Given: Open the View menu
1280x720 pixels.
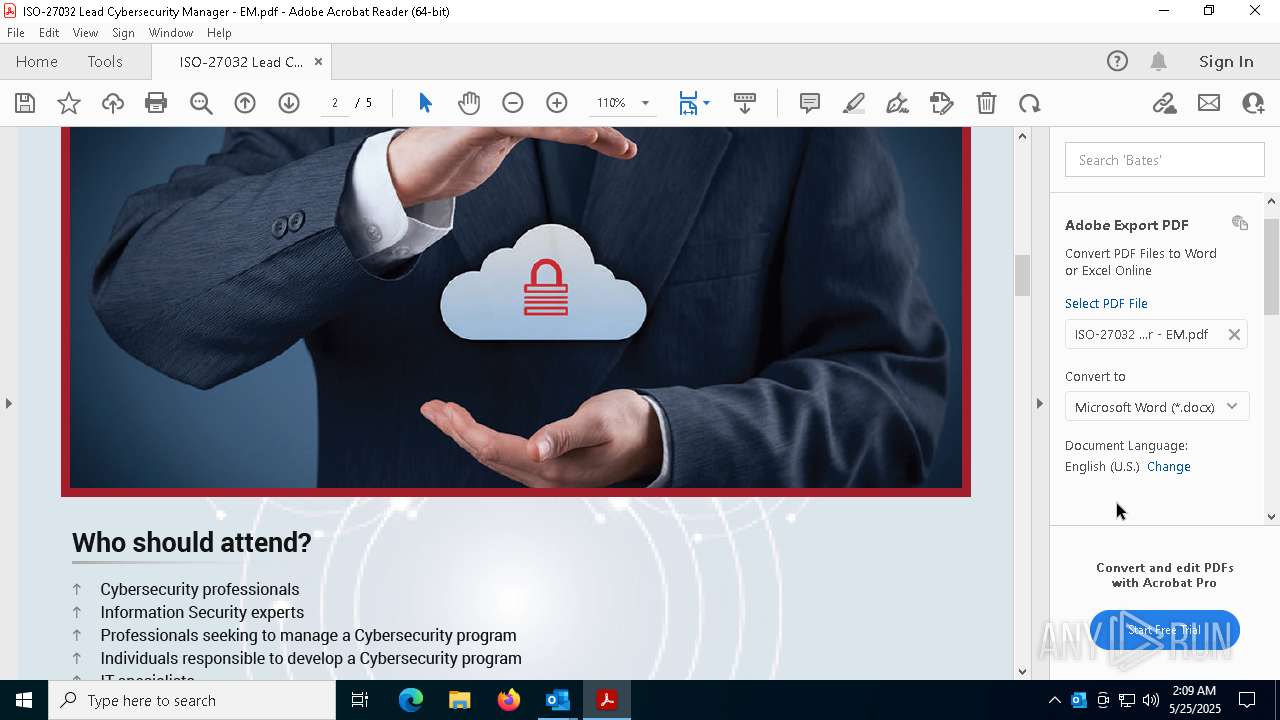Looking at the screenshot, I should click(85, 33).
